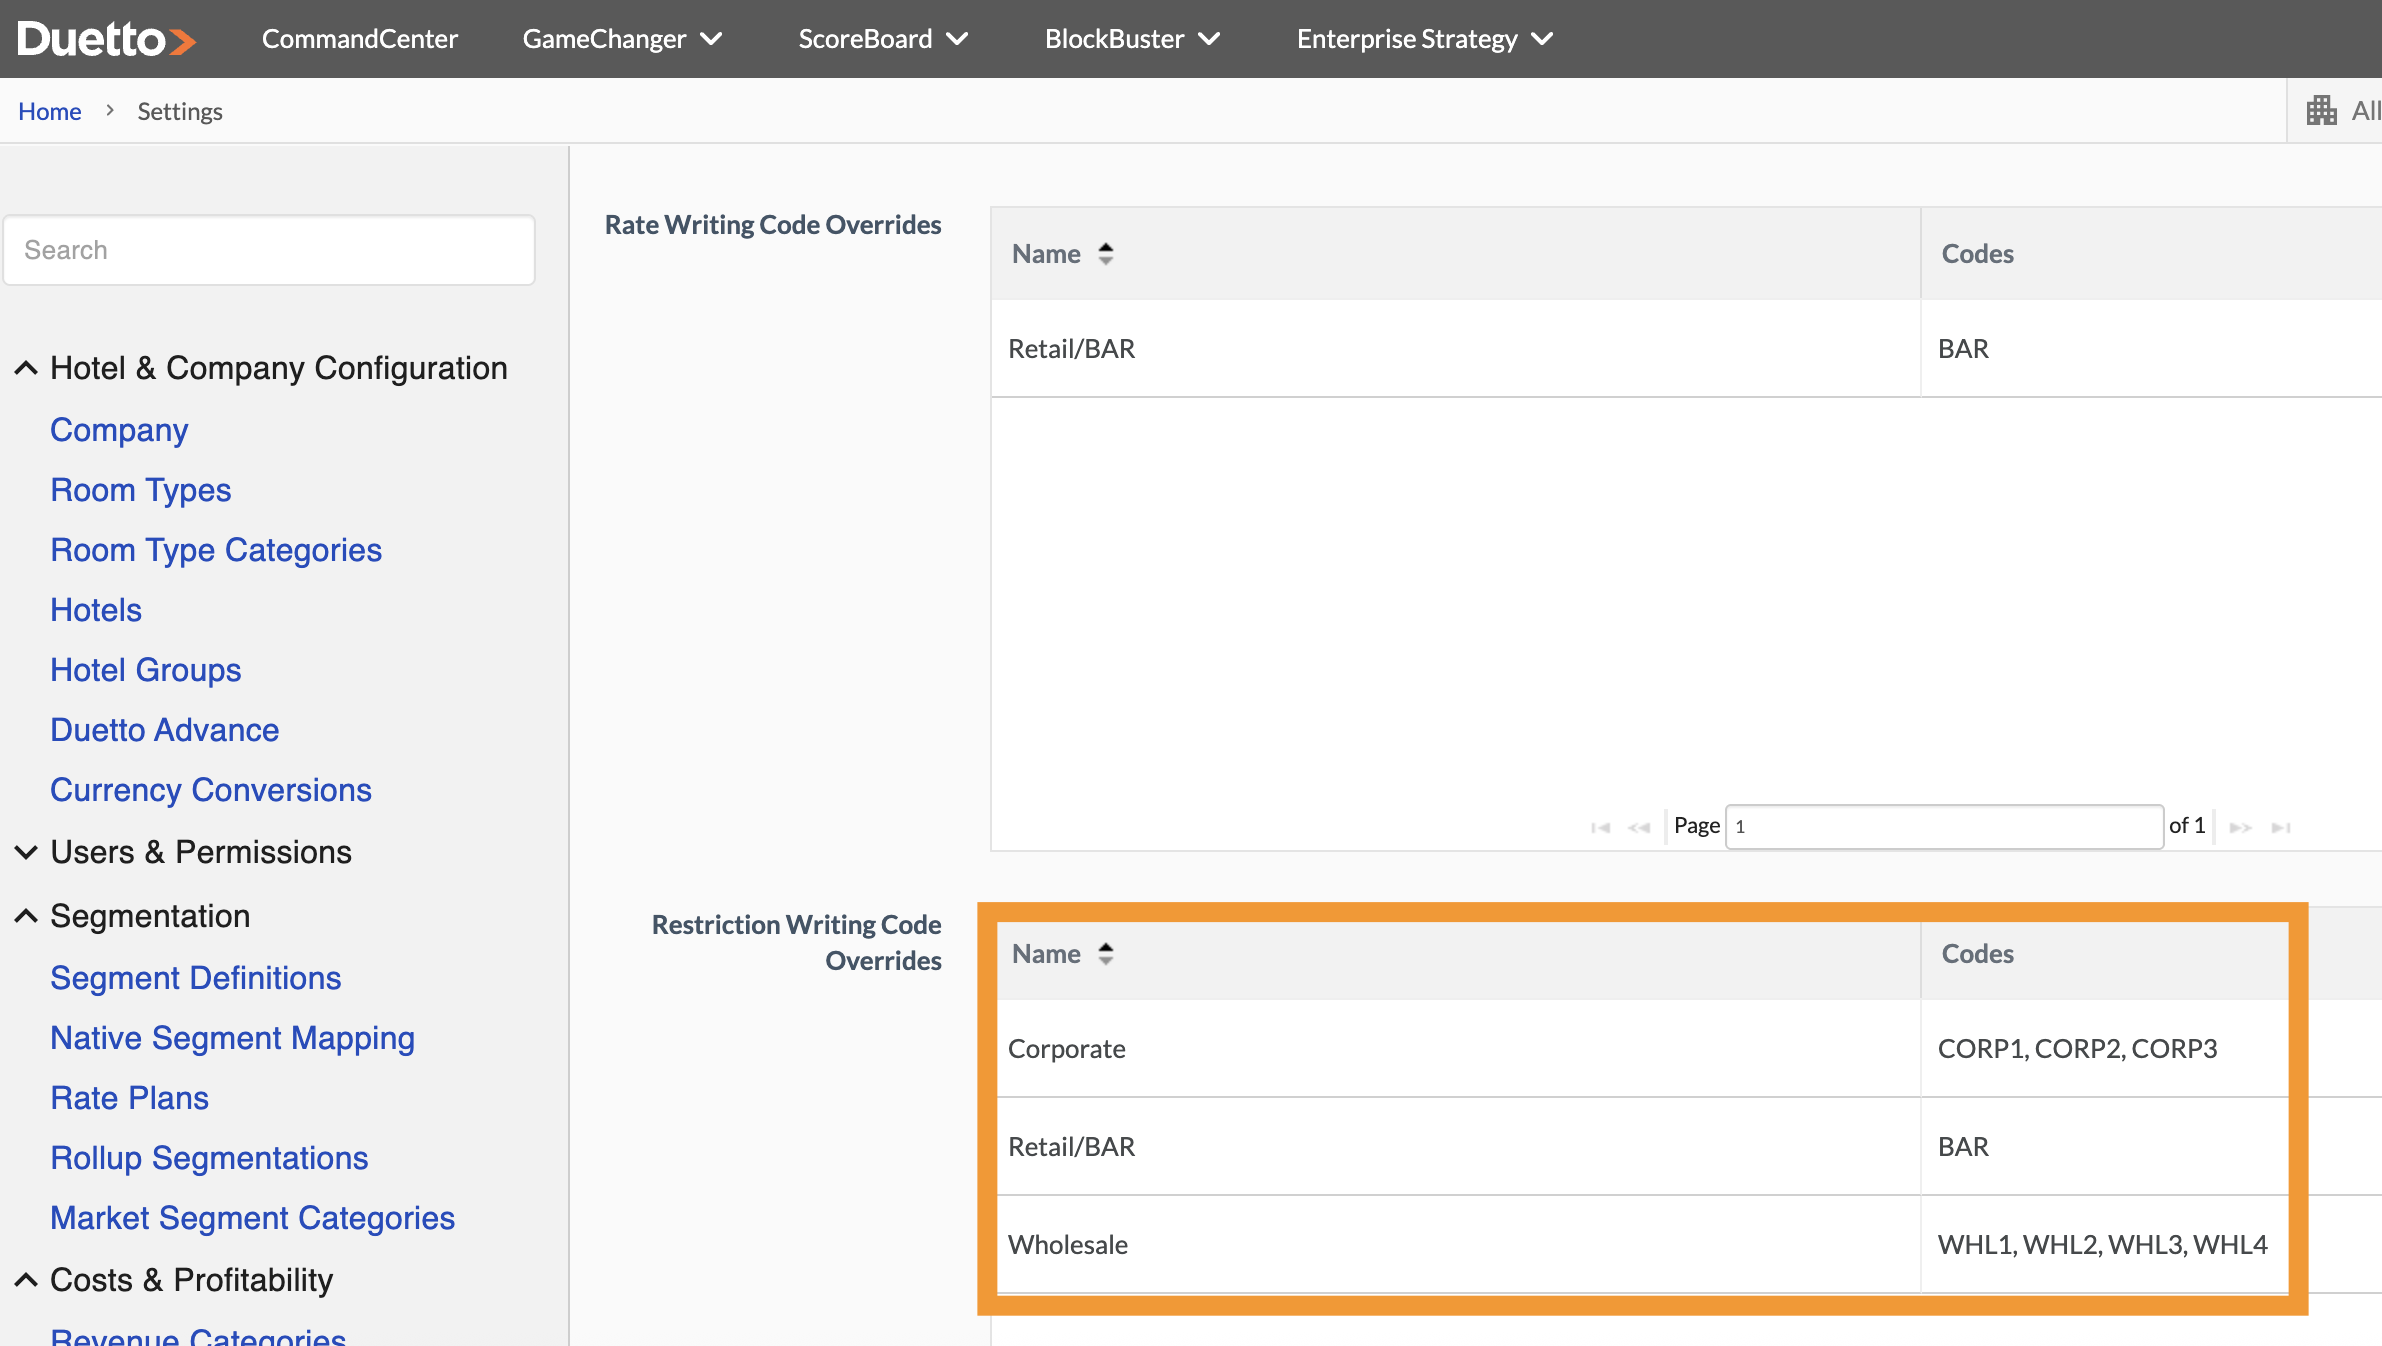Expand the Users & Permissions section

[x=26, y=852]
